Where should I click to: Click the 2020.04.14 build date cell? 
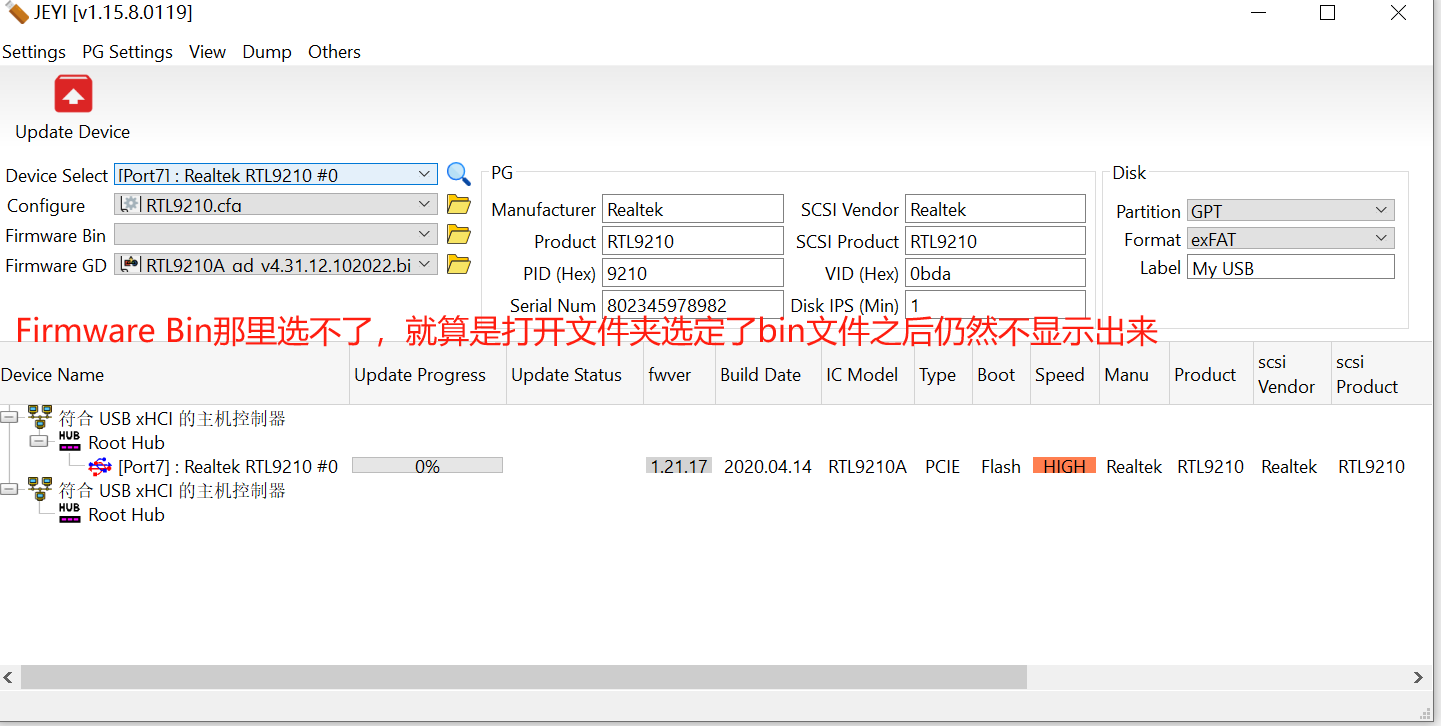pyautogui.click(x=768, y=466)
